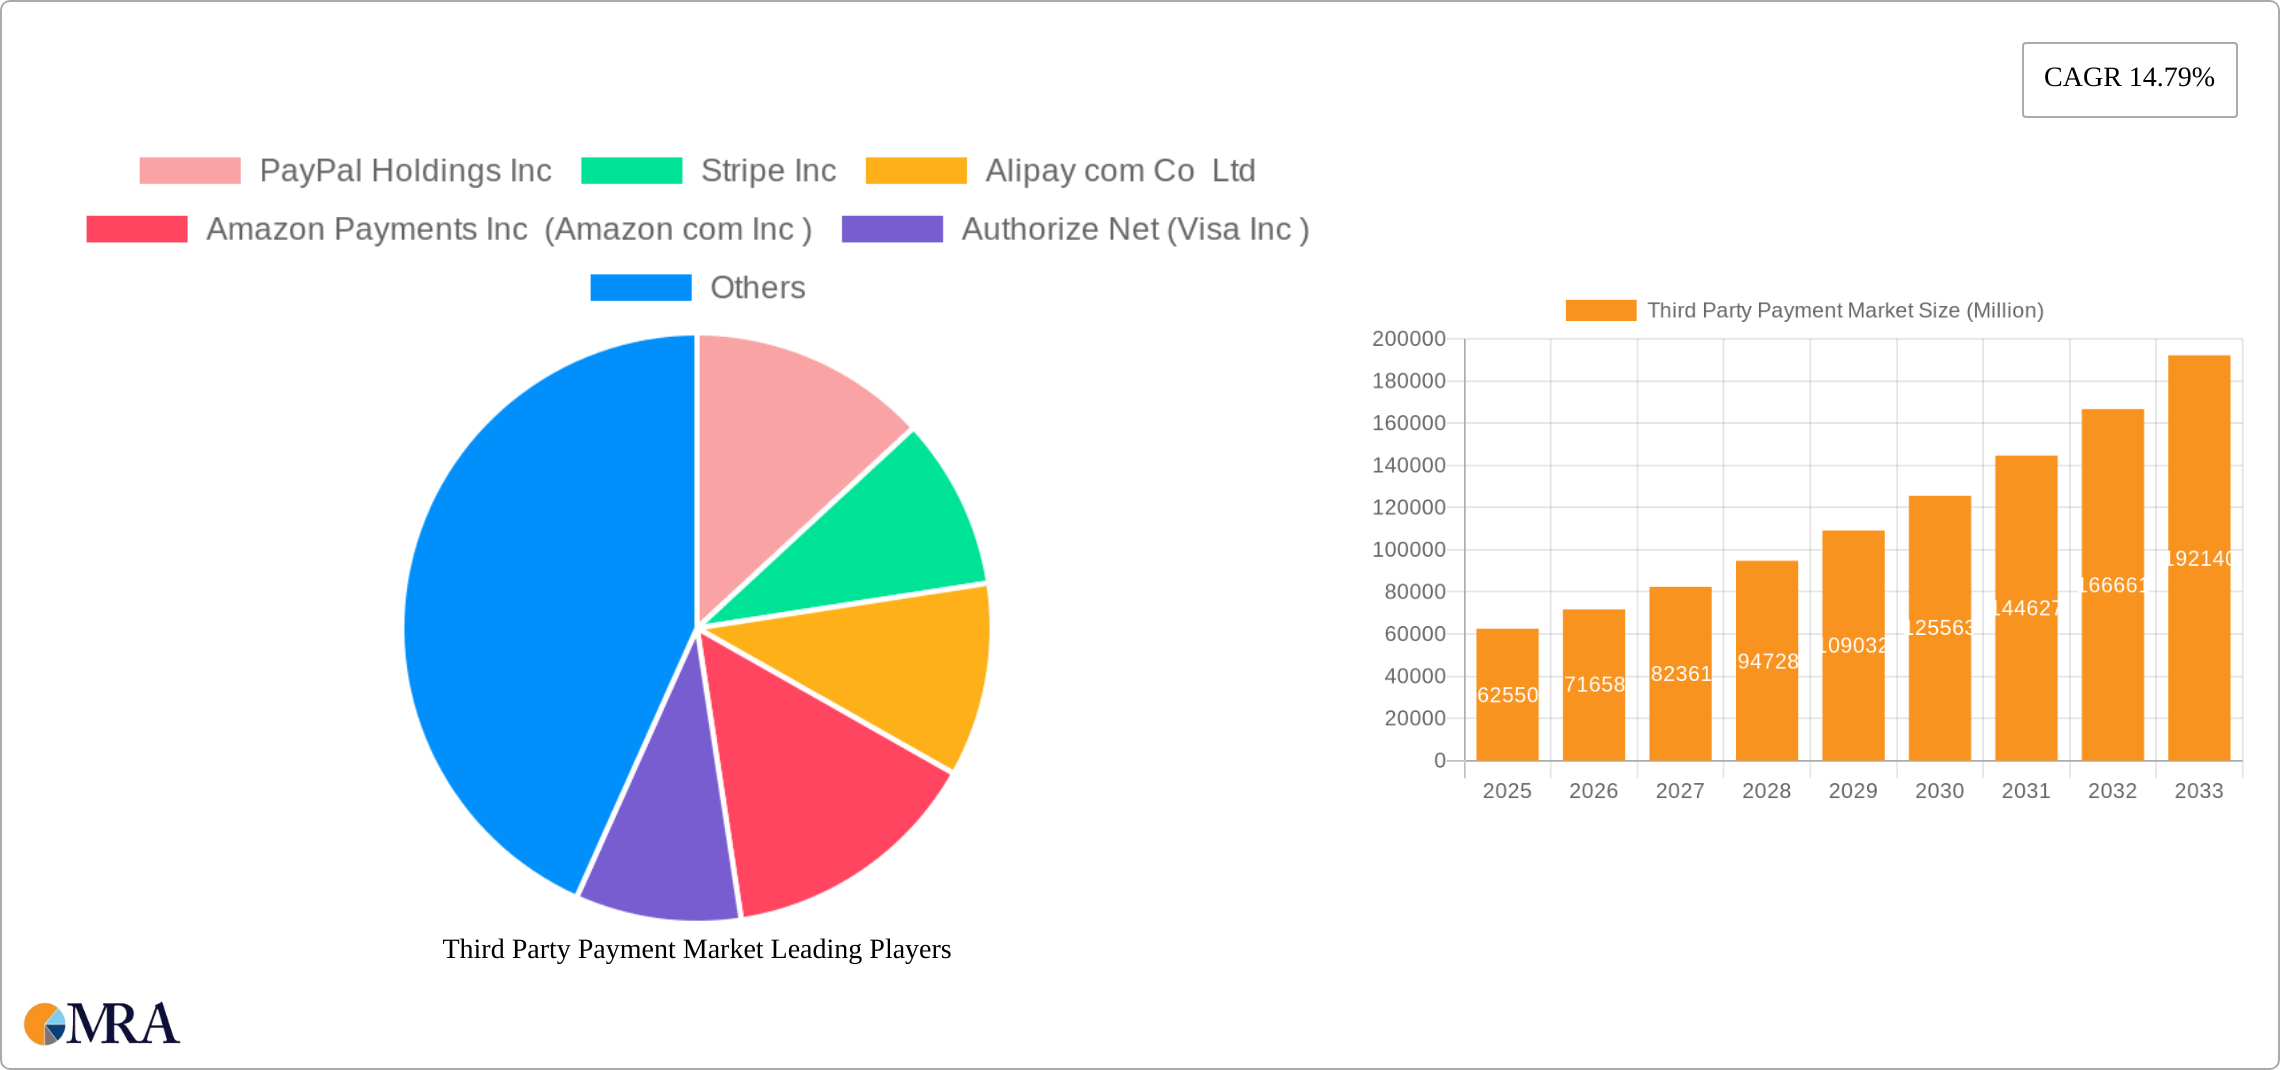This screenshot has width=2280, height=1070.
Task: Click the 60000 y-axis value
Action: coord(1415,634)
